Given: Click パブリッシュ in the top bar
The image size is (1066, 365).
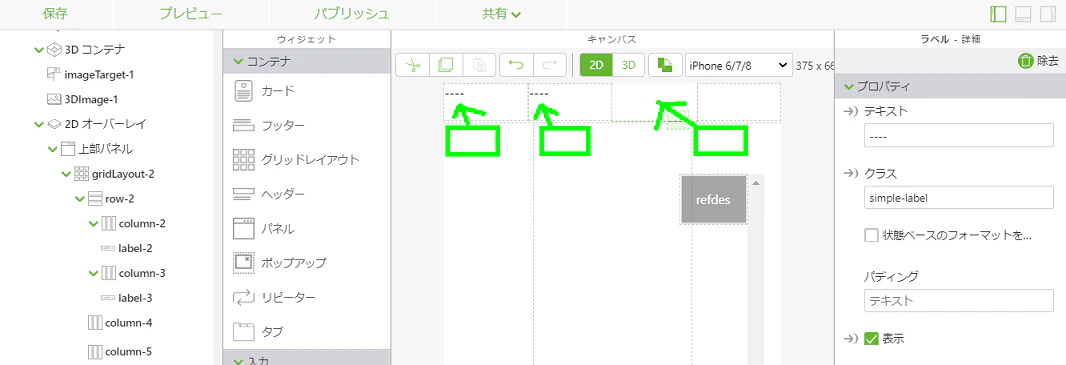Looking at the screenshot, I should (351, 14).
